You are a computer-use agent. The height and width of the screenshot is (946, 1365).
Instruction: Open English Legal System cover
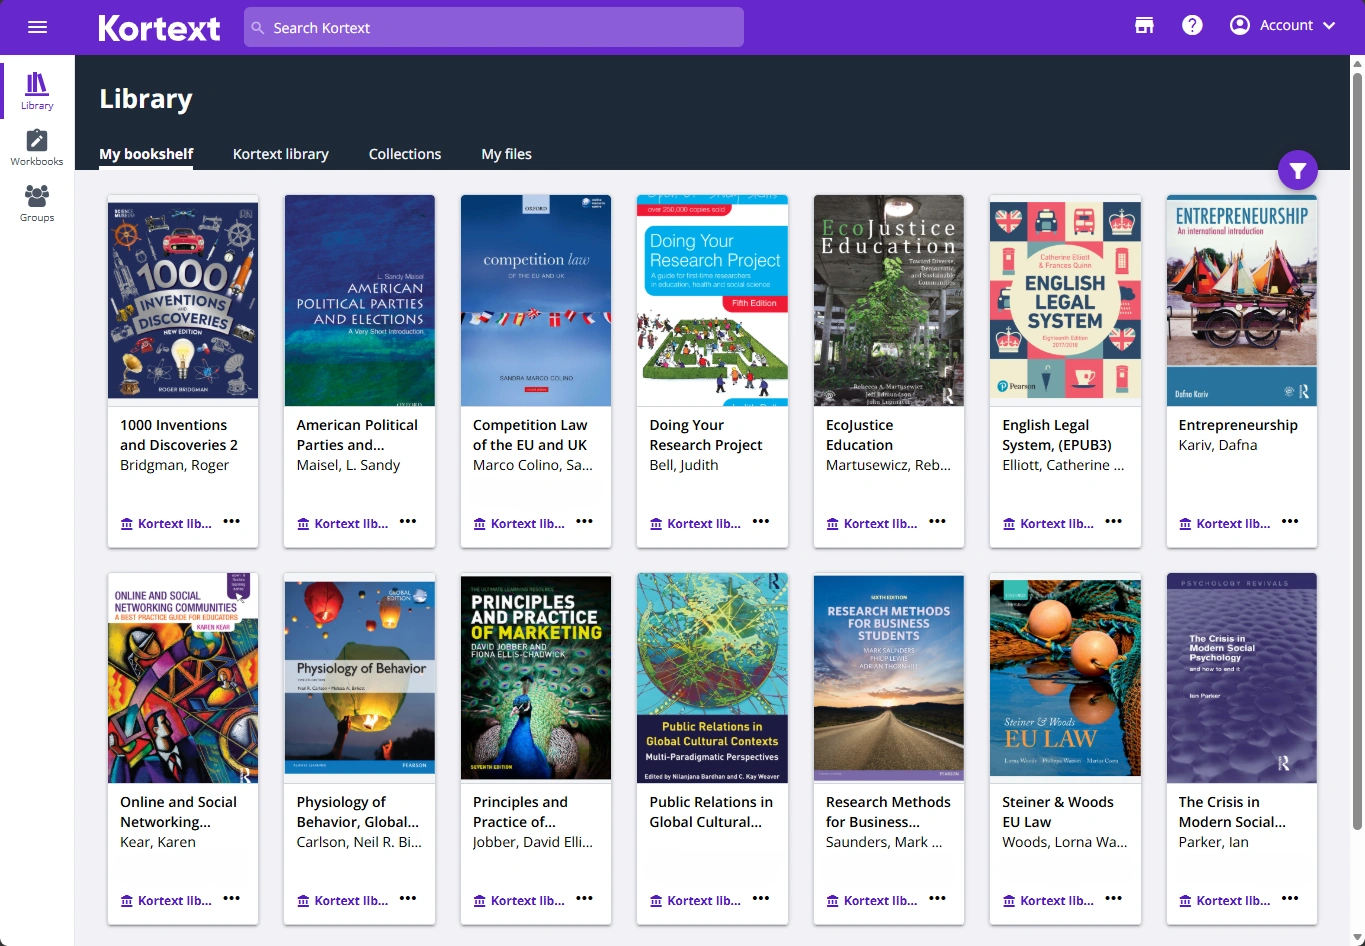(x=1065, y=300)
